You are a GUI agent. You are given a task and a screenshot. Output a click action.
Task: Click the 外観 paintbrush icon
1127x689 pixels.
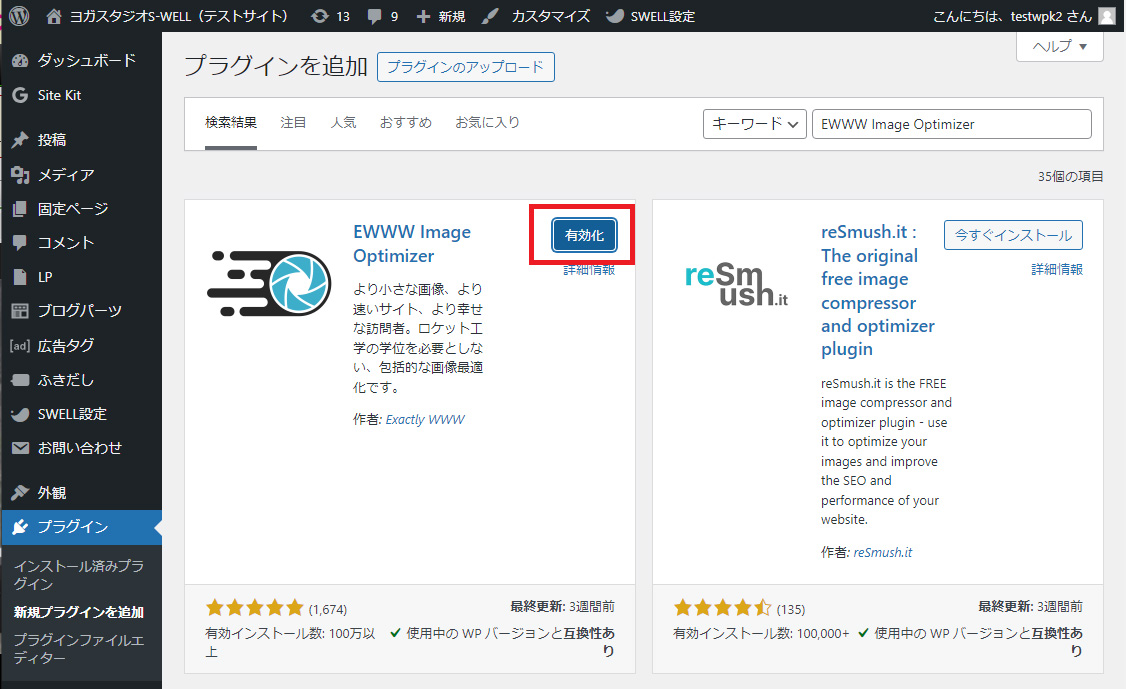[x=20, y=493]
